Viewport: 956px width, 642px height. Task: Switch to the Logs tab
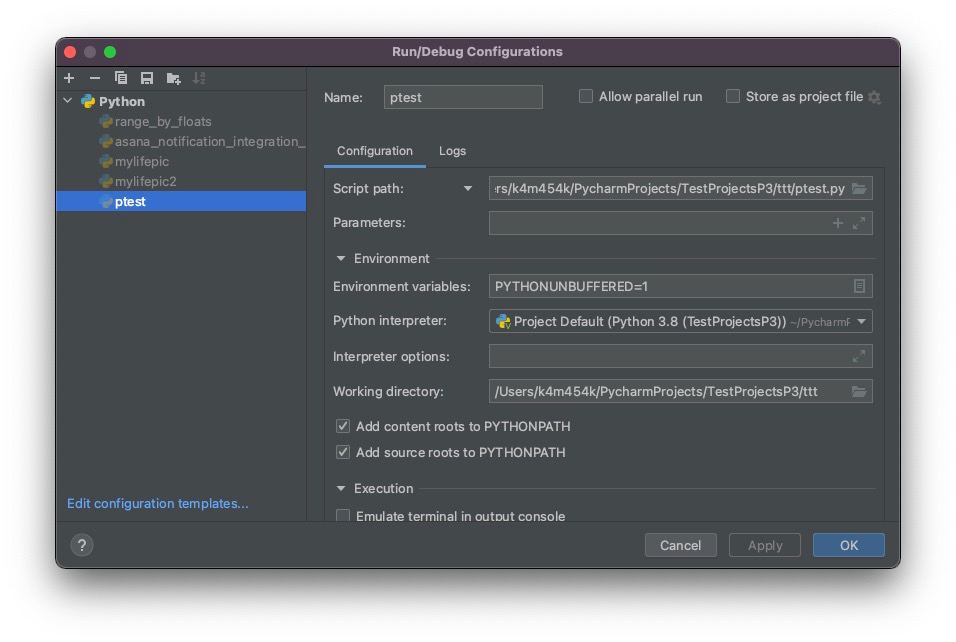point(452,151)
